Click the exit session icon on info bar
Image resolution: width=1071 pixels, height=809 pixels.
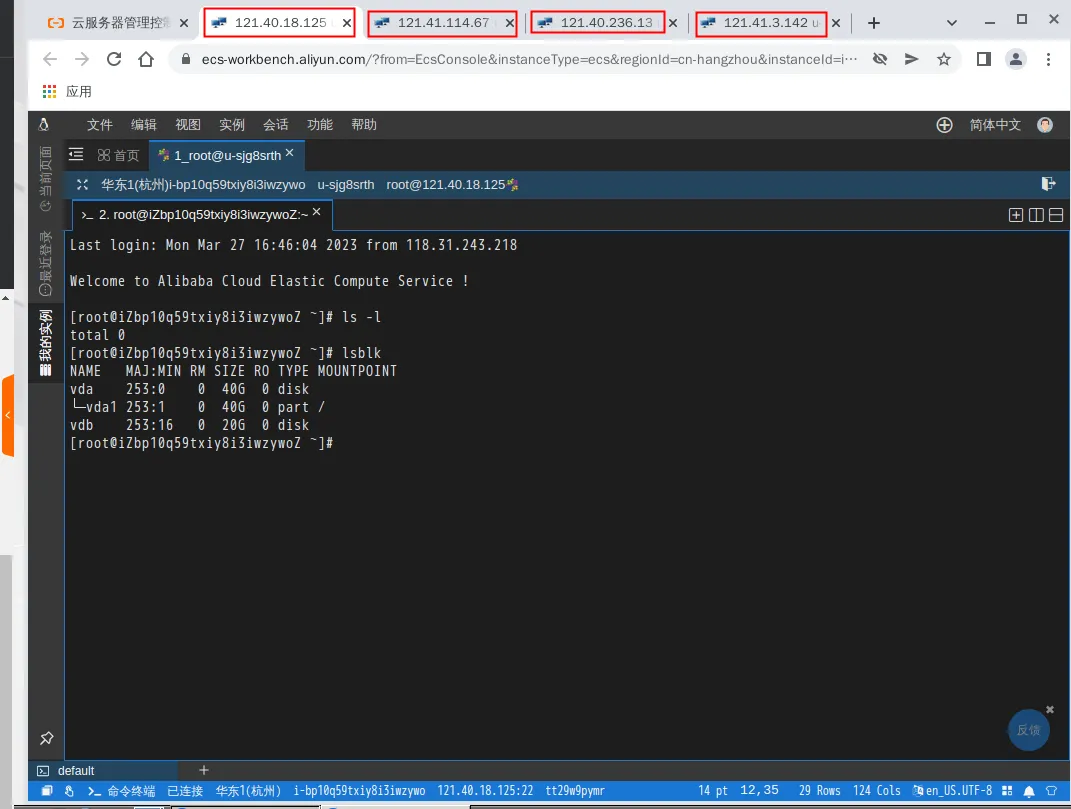pos(1048,184)
